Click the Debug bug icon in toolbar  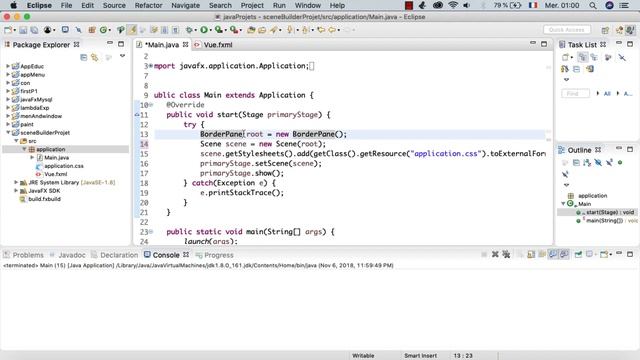[x=189, y=30]
